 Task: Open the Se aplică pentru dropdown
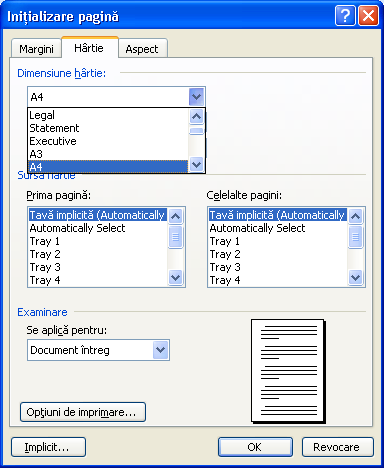160,350
